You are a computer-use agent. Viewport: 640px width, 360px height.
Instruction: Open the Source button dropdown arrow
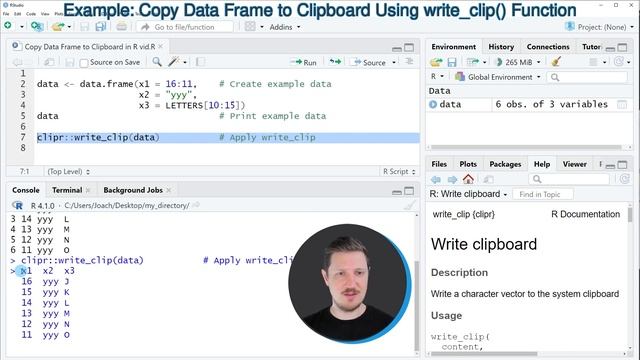click(394, 62)
